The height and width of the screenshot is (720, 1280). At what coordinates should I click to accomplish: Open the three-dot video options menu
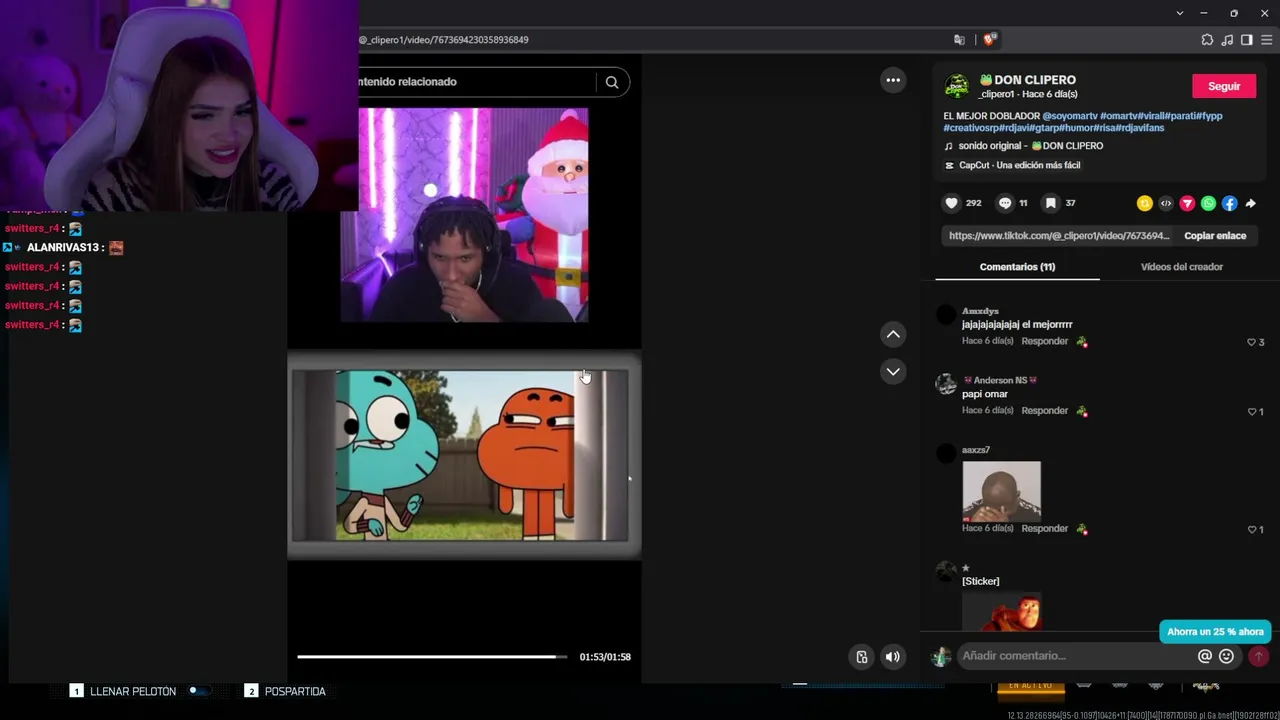coord(893,80)
